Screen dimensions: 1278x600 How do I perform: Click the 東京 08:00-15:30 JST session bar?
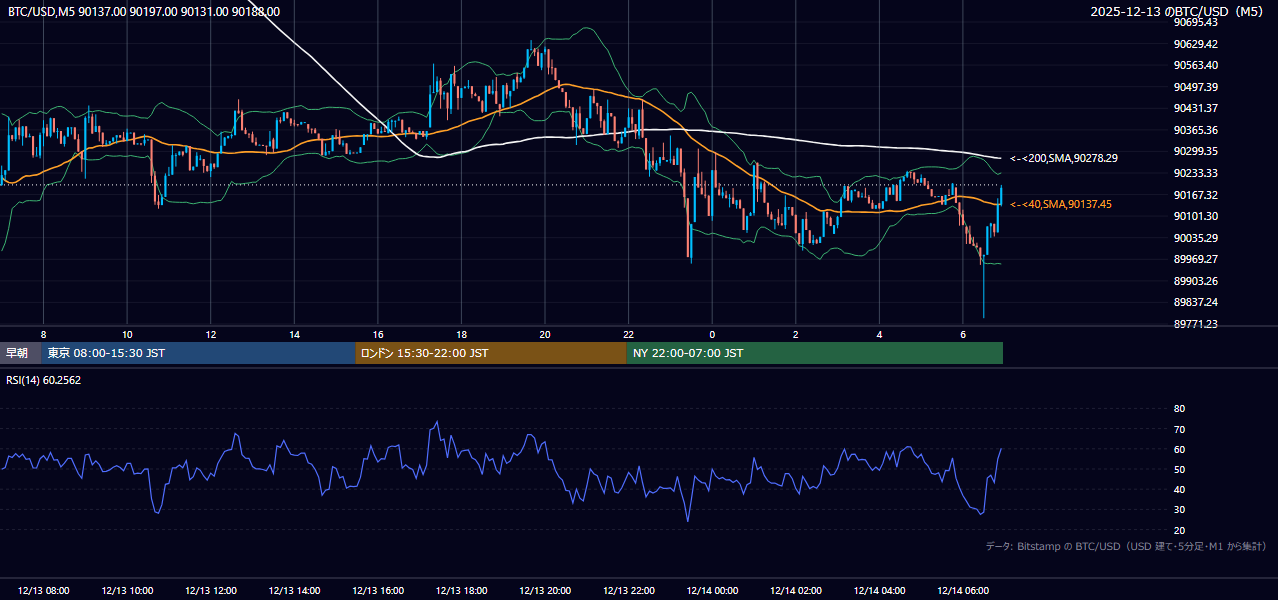coord(198,353)
